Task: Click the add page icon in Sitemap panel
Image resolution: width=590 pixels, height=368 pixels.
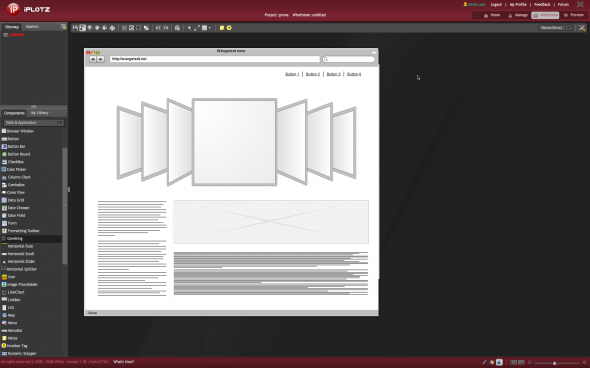Action: 63,26
